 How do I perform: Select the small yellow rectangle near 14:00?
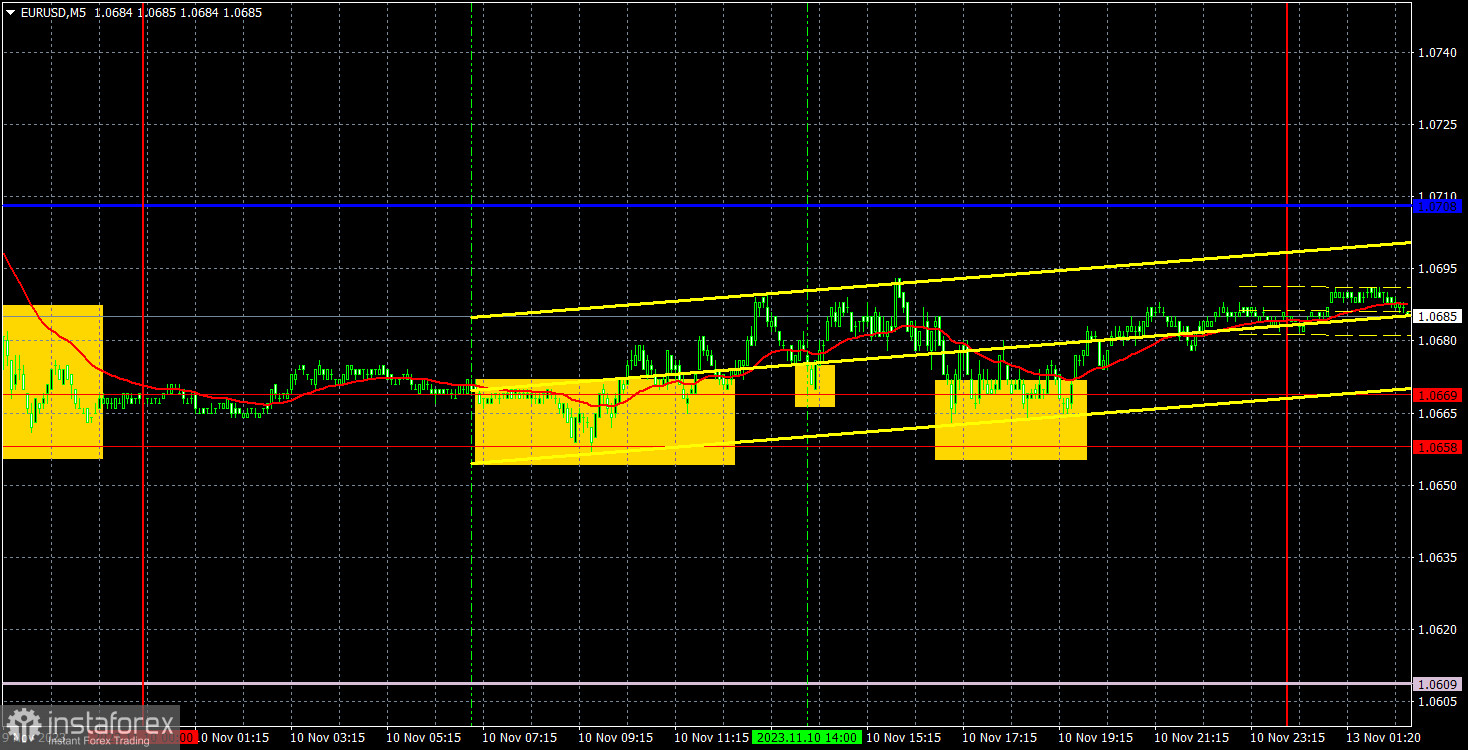click(815, 386)
